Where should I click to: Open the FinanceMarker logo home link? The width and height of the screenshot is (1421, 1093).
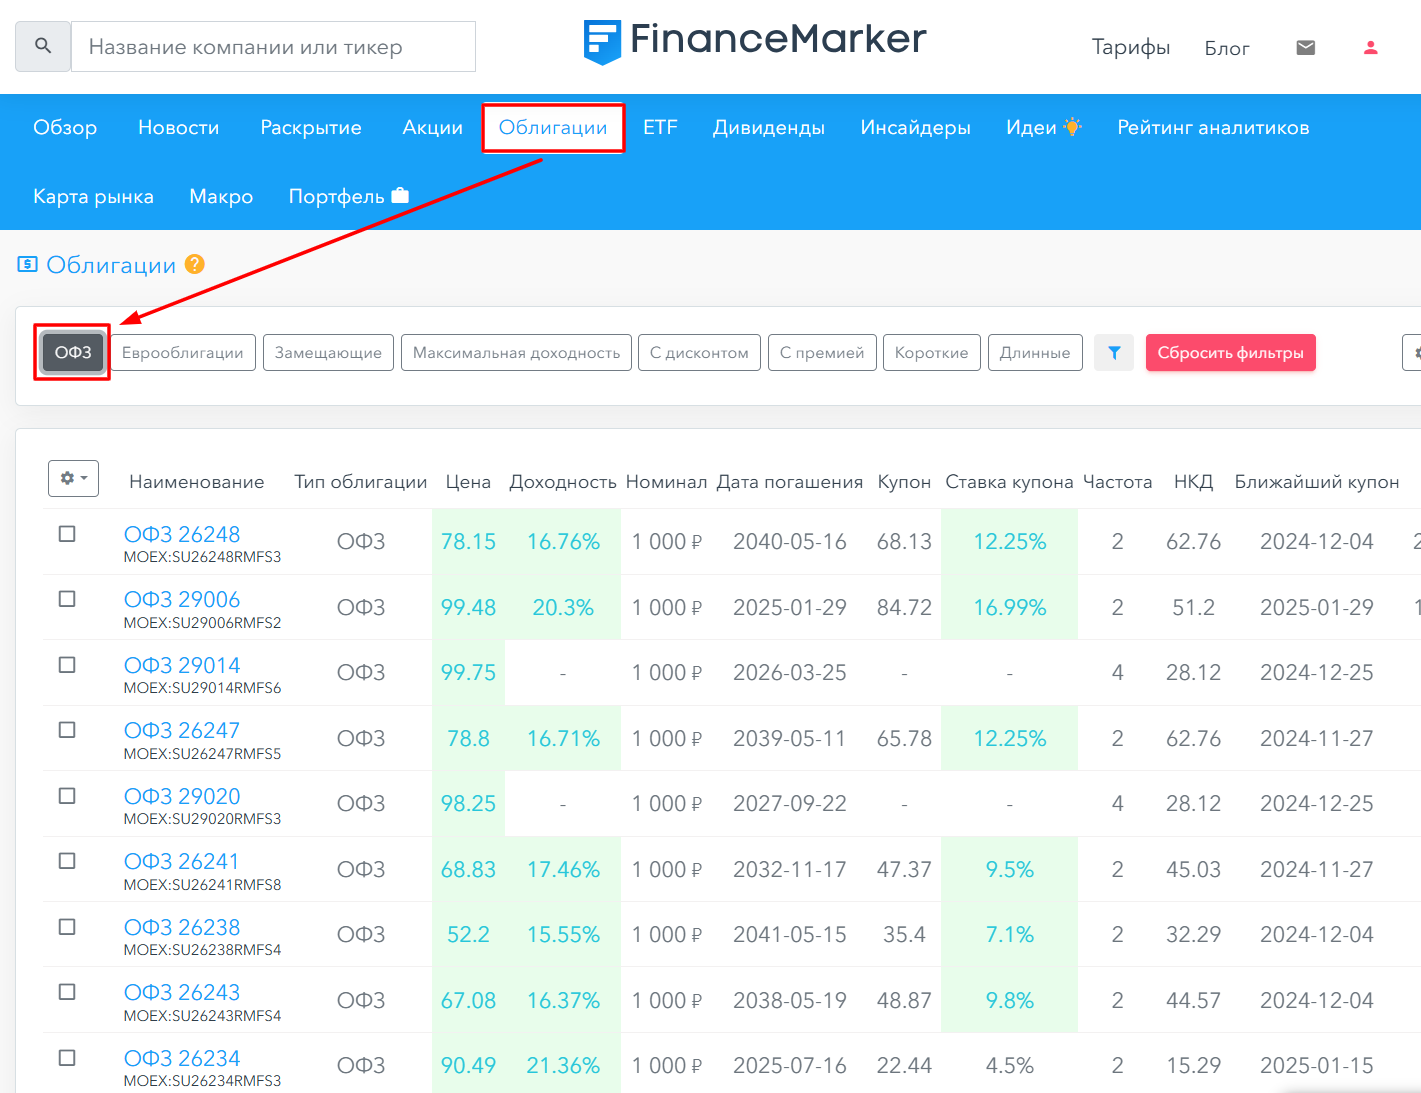tap(755, 42)
